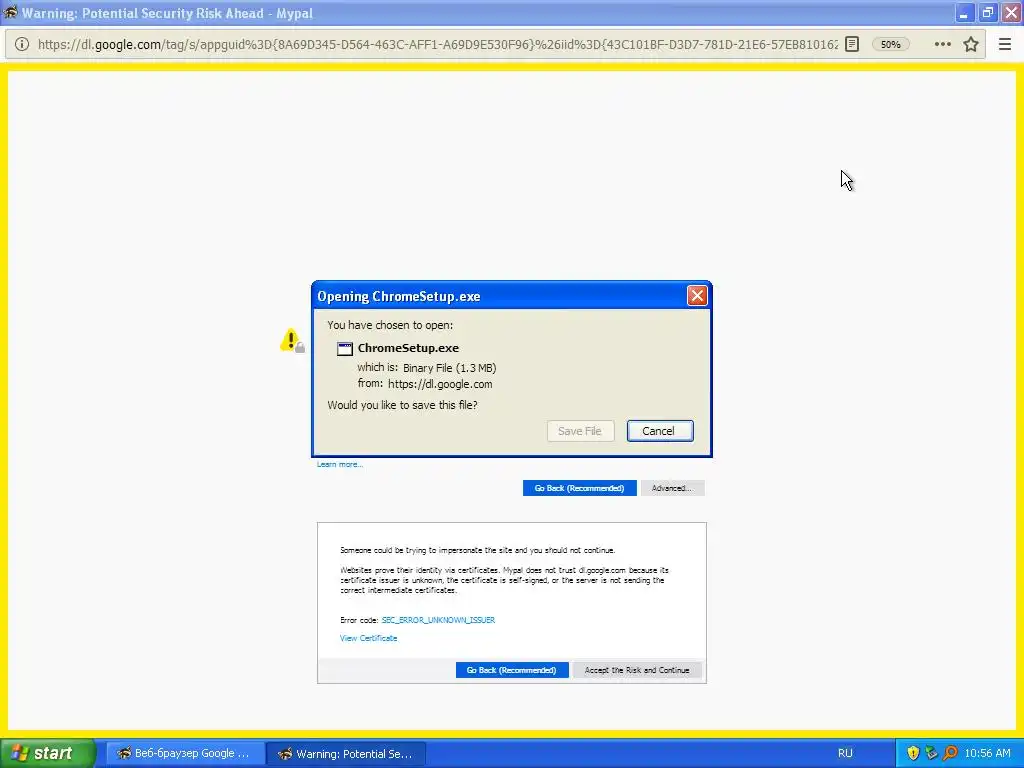Click the ChromeSetup.exe file icon
This screenshot has width=1024, height=768.
[x=345, y=349]
